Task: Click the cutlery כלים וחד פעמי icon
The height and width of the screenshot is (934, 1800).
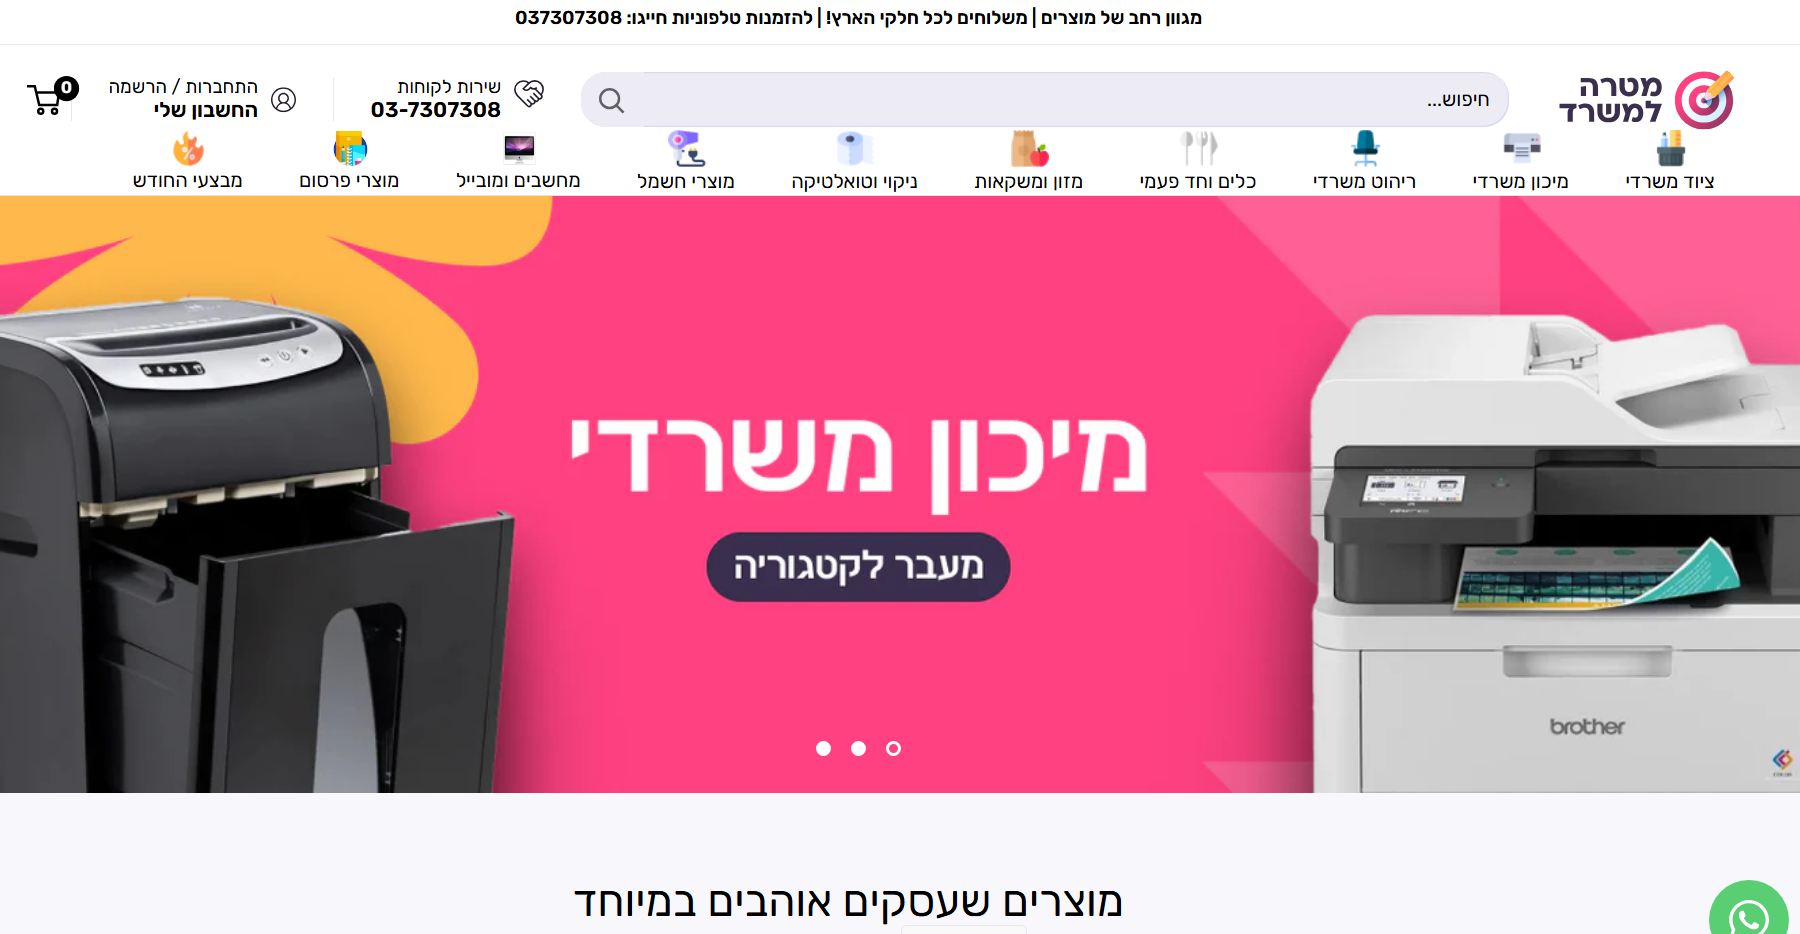Action: (x=1198, y=149)
